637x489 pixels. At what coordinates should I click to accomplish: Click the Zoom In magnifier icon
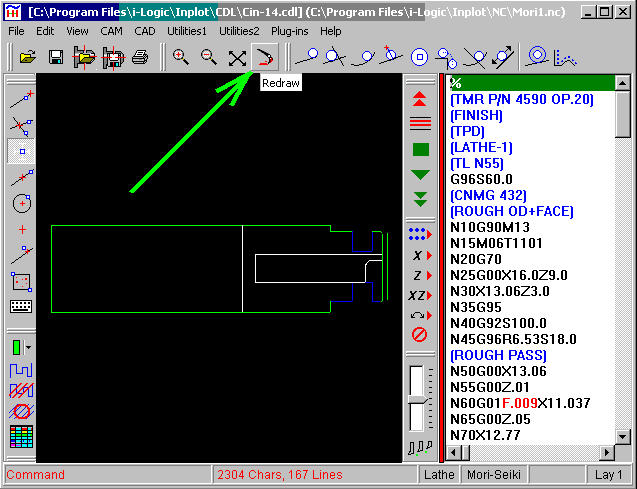(x=181, y=57)
